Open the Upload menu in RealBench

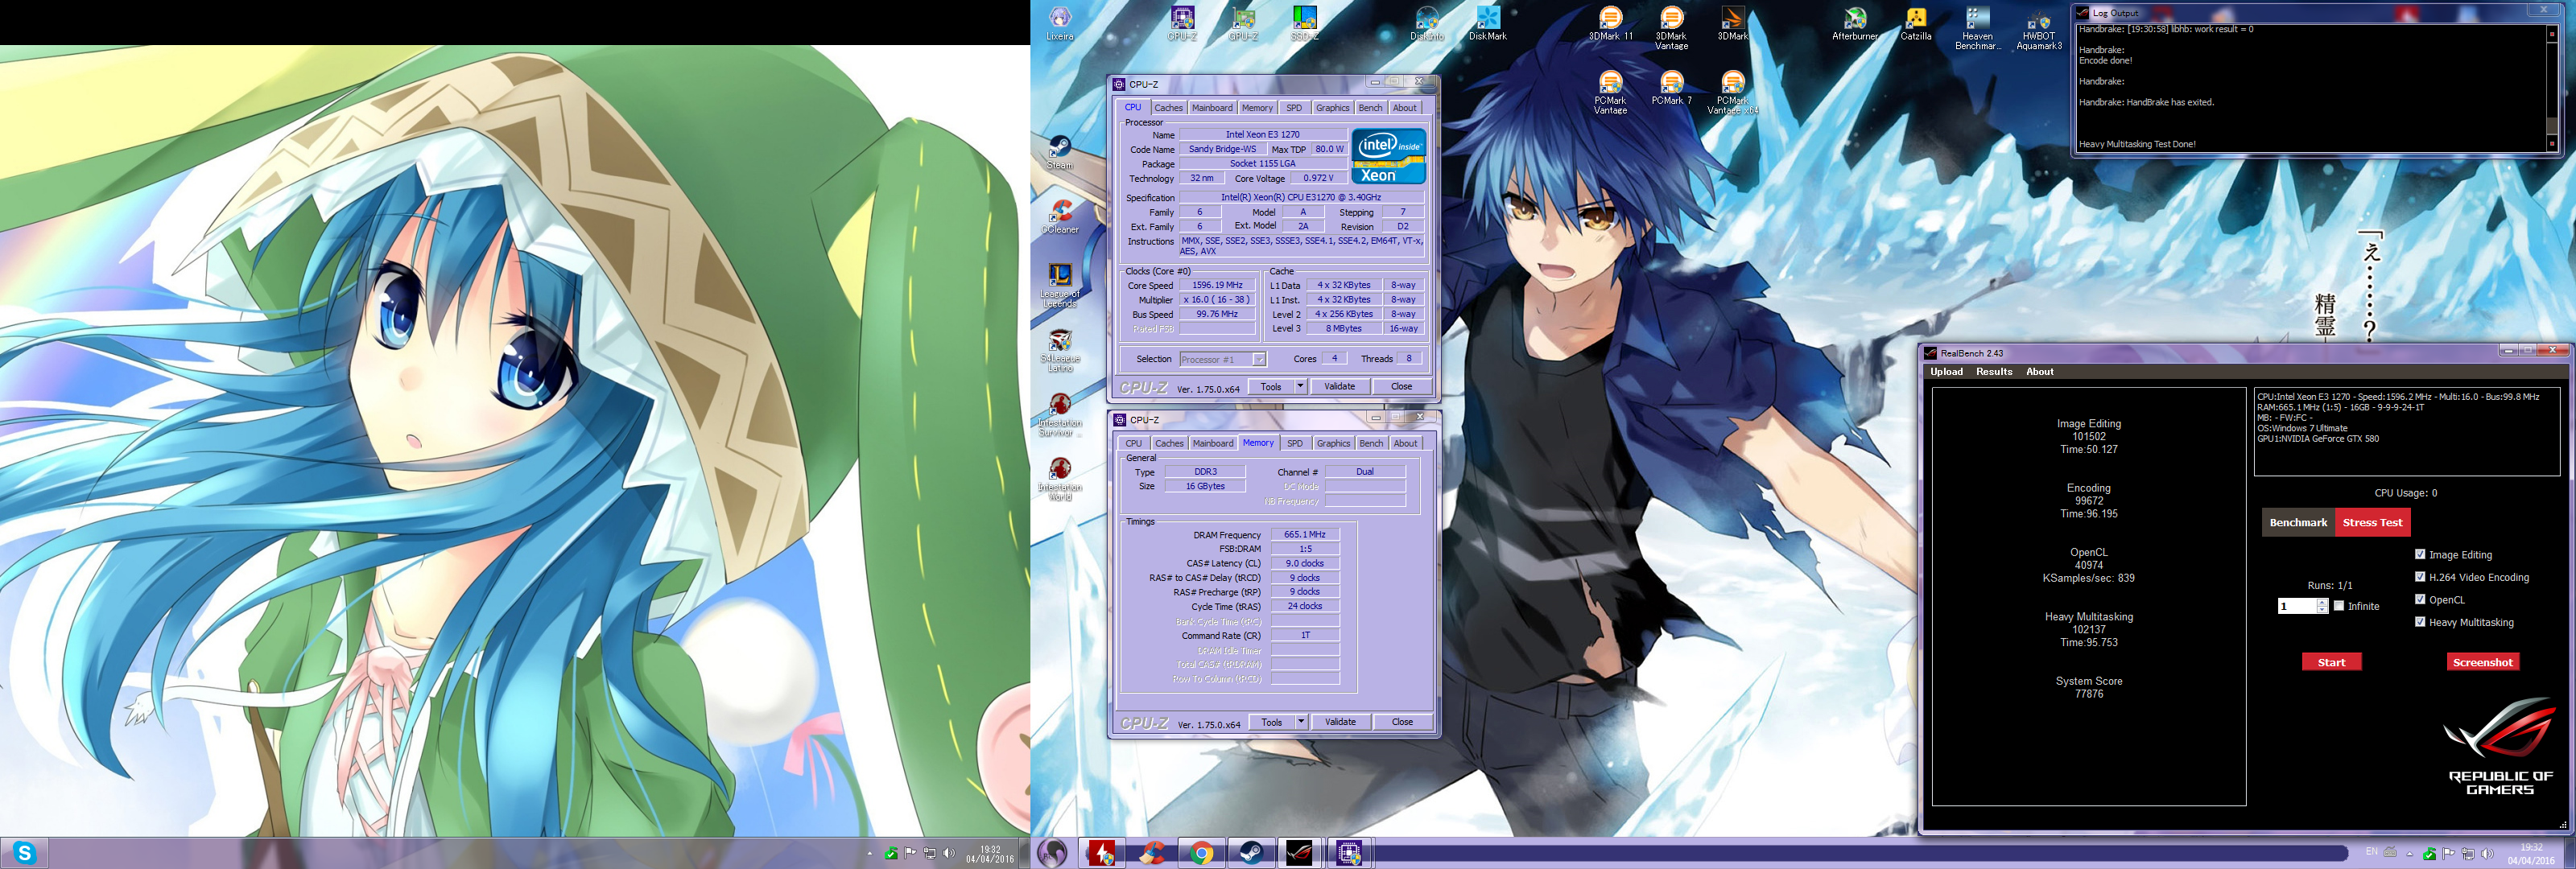click(1946, 372)
